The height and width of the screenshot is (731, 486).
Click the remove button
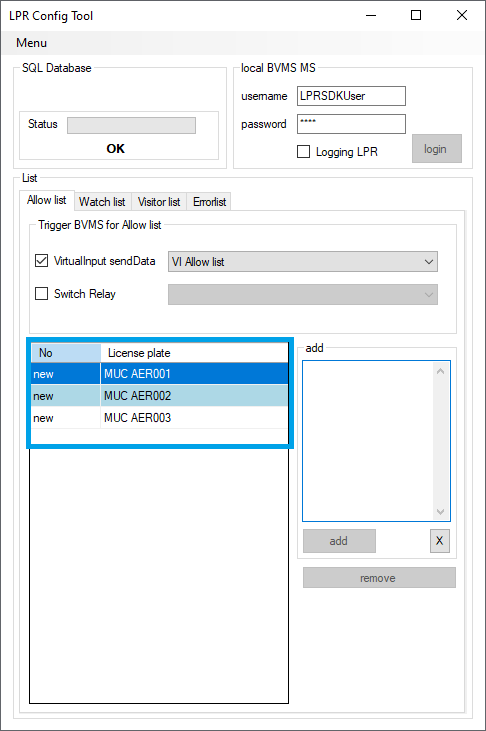coord(379,578)
